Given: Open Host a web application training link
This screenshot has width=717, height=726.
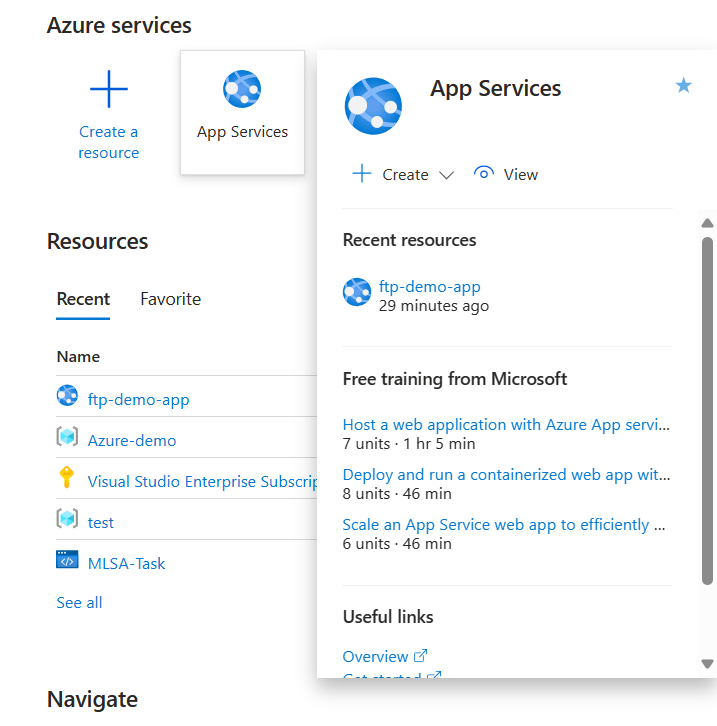Looking at the screenshot, I should point(506,425).
